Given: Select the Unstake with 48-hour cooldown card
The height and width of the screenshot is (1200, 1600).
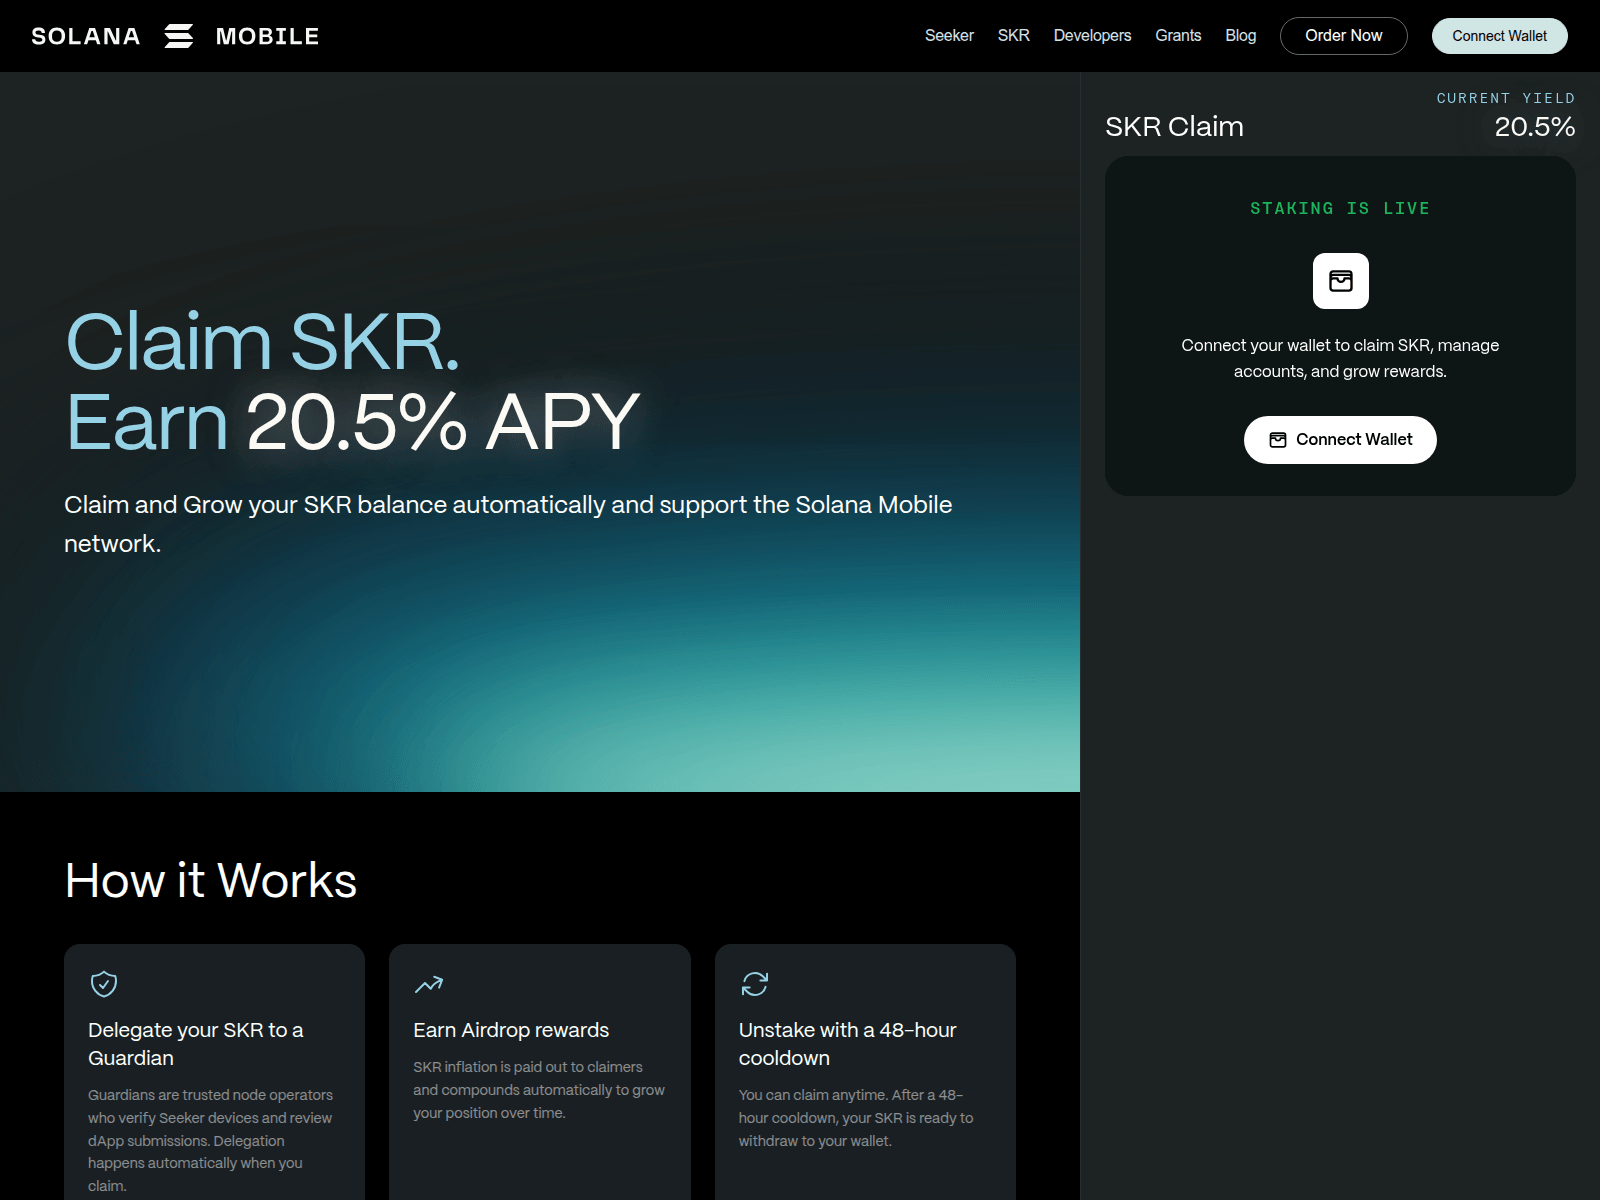Looking at the screenshot, I should point(865,1070).
